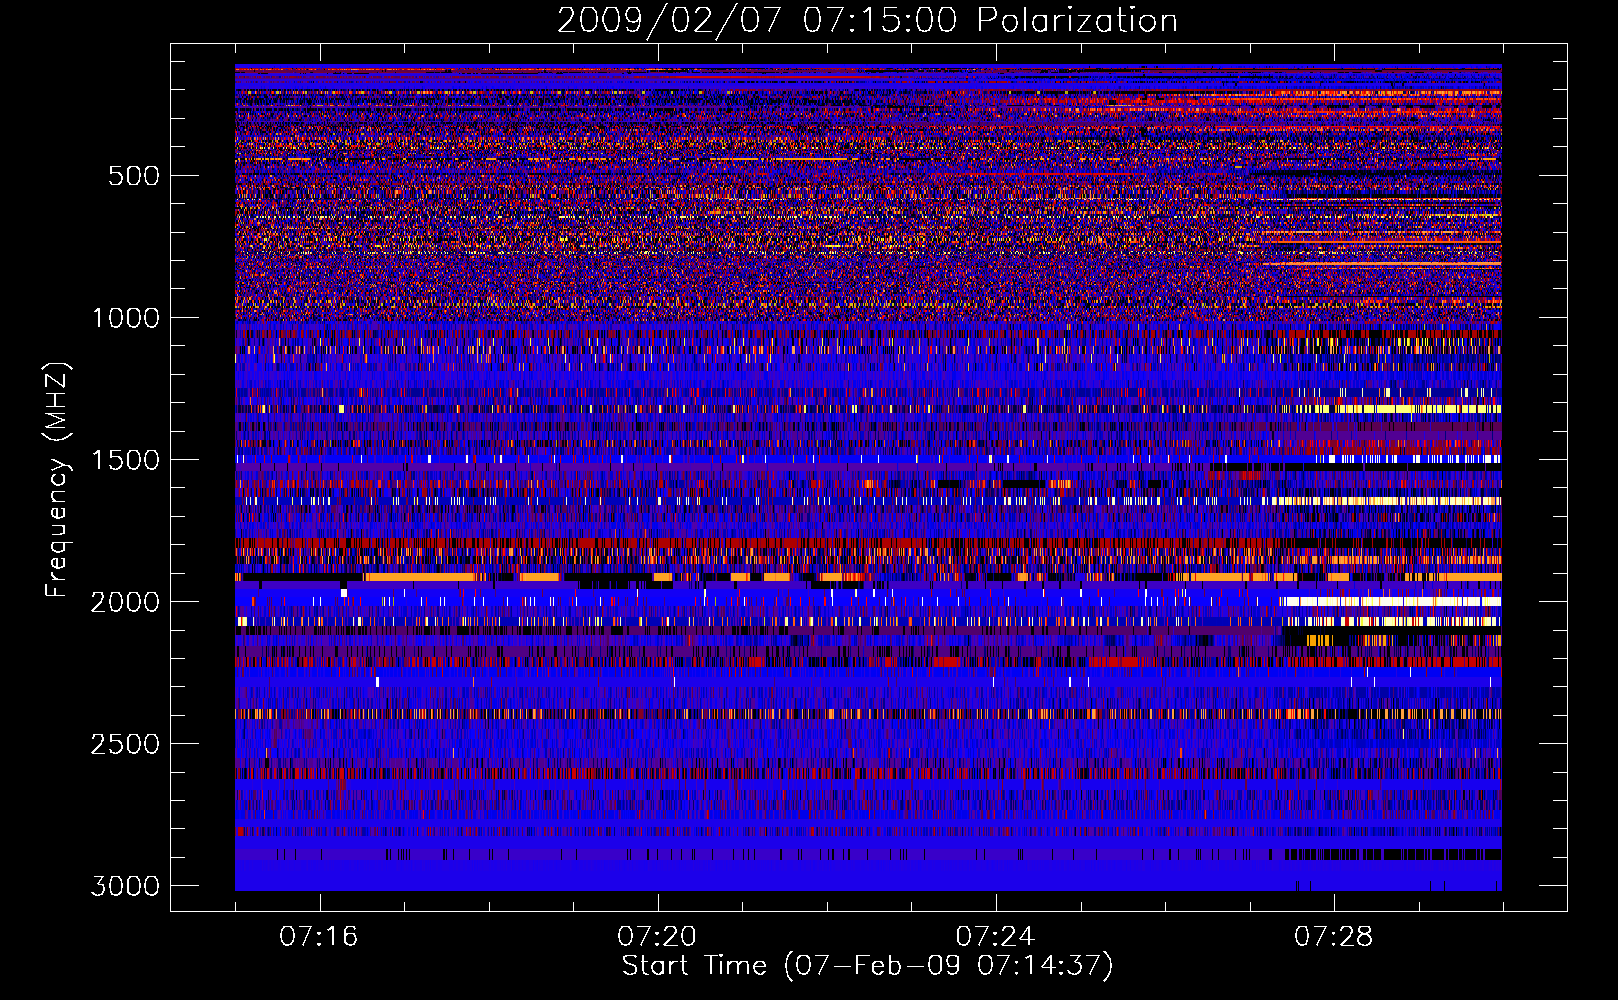The image size is (1618, 1000).
Task: Click the 07:28 time tick label
Action: pos(1334,937)
